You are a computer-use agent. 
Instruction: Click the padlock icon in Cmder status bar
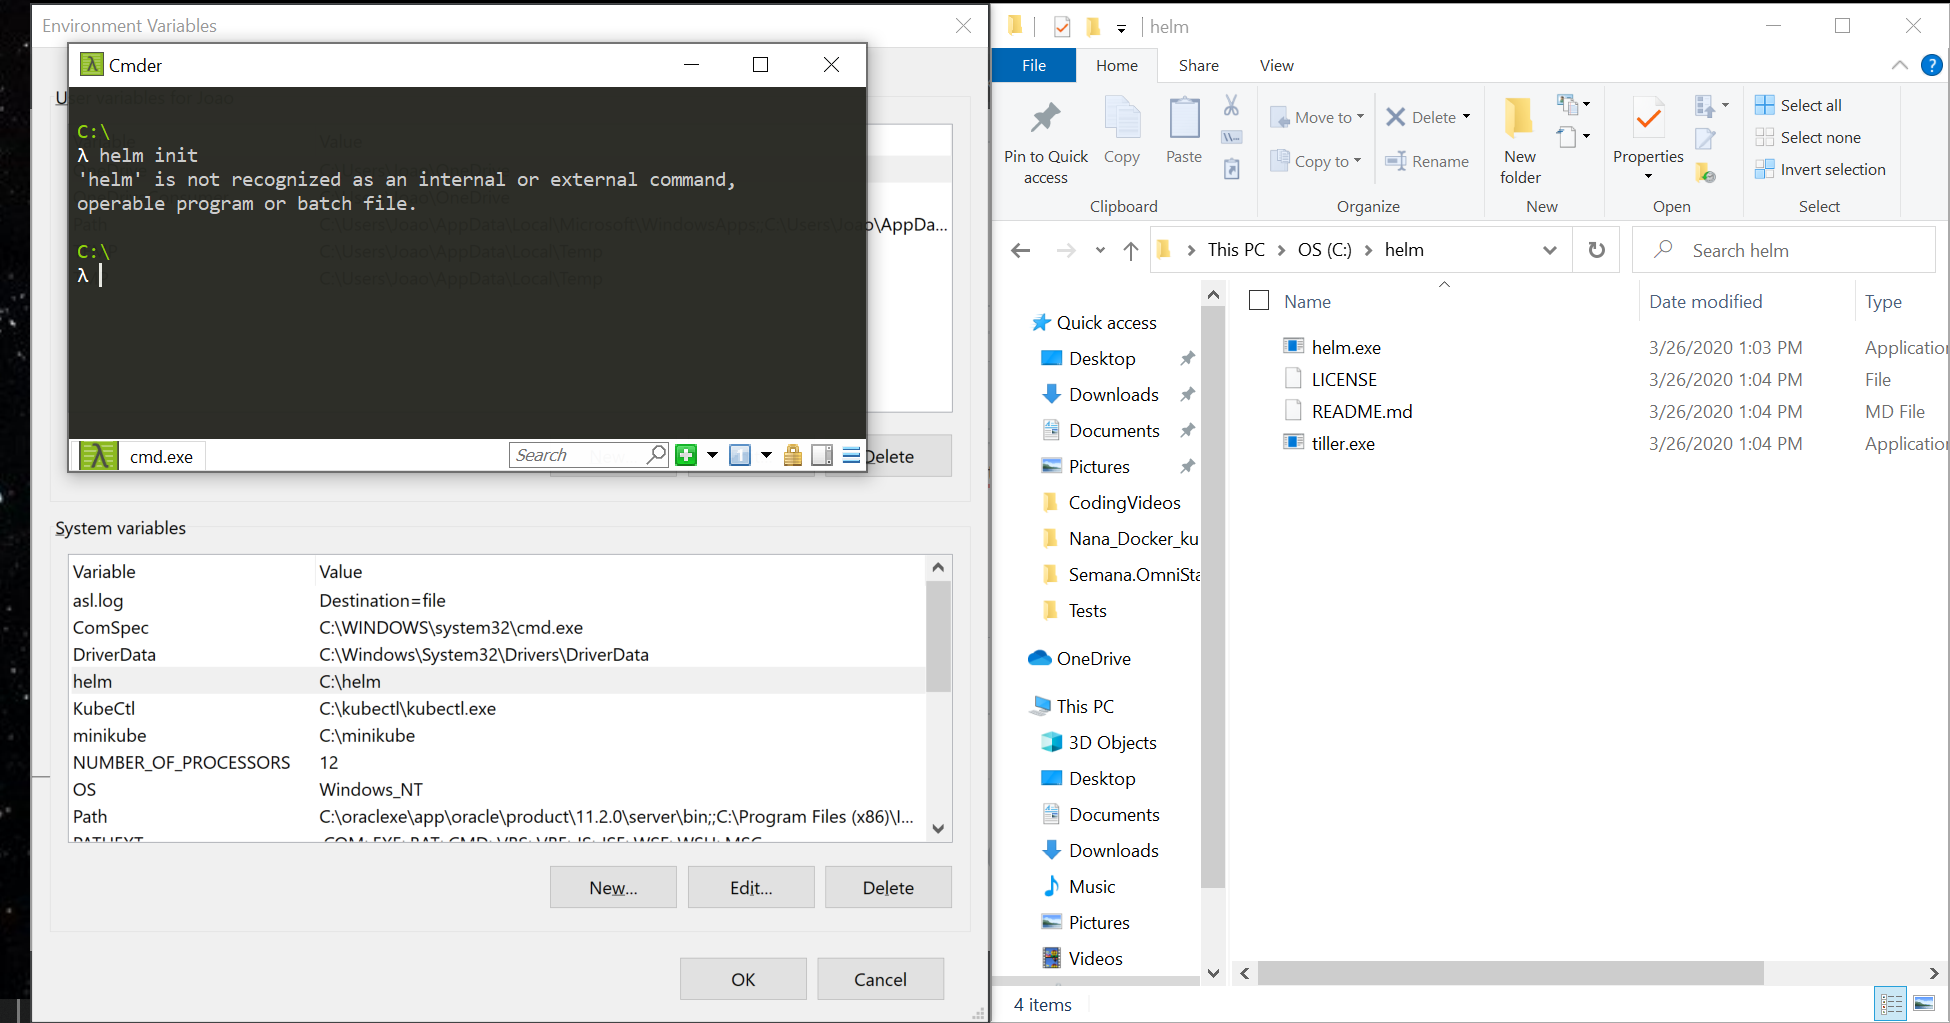793,455
